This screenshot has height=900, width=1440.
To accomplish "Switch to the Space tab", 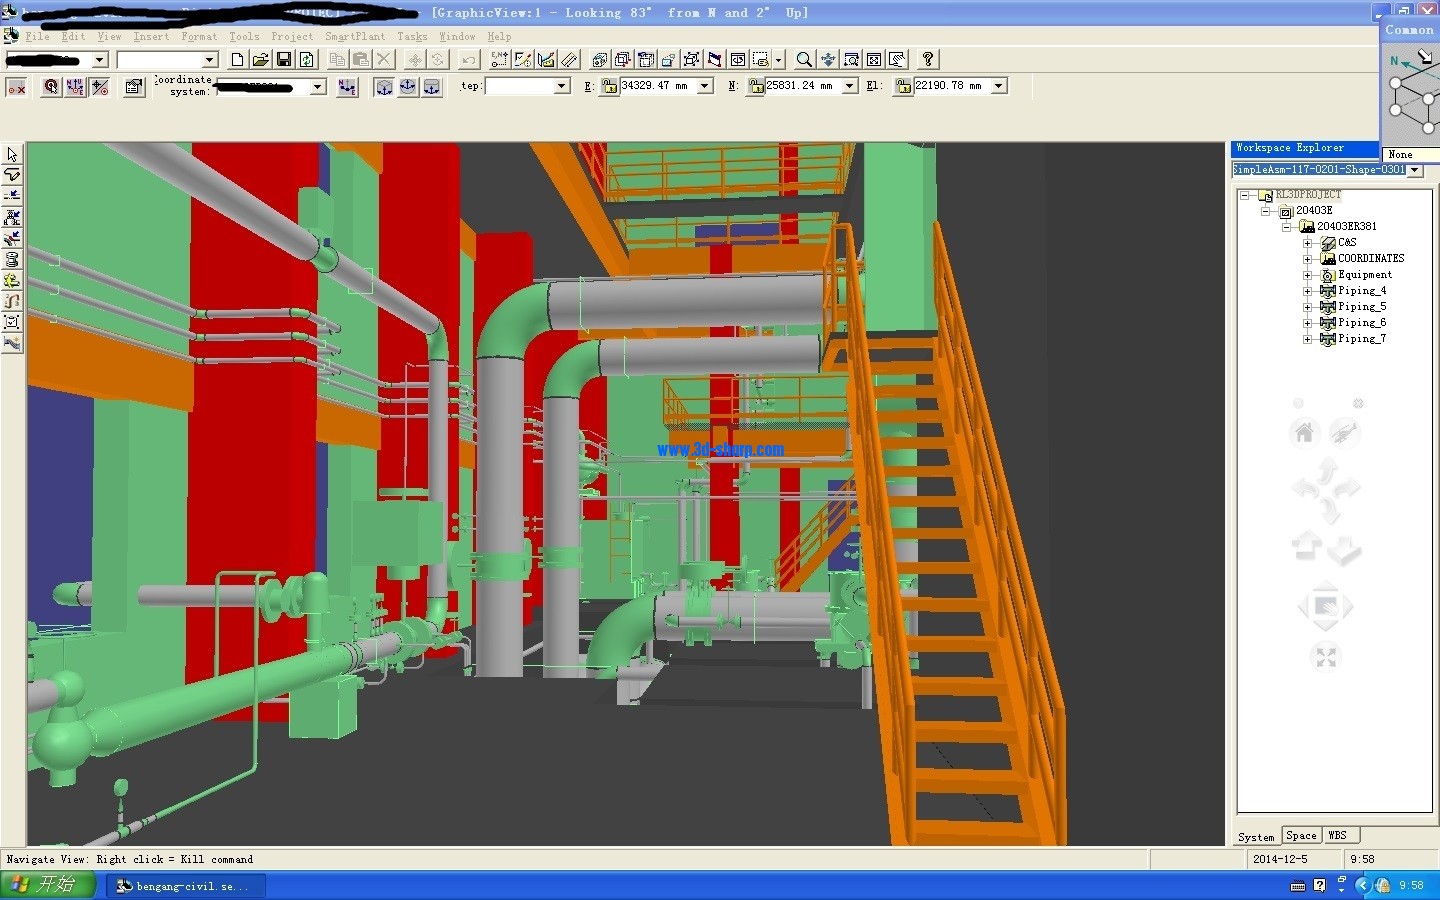I will click(x=1301, y=836).
